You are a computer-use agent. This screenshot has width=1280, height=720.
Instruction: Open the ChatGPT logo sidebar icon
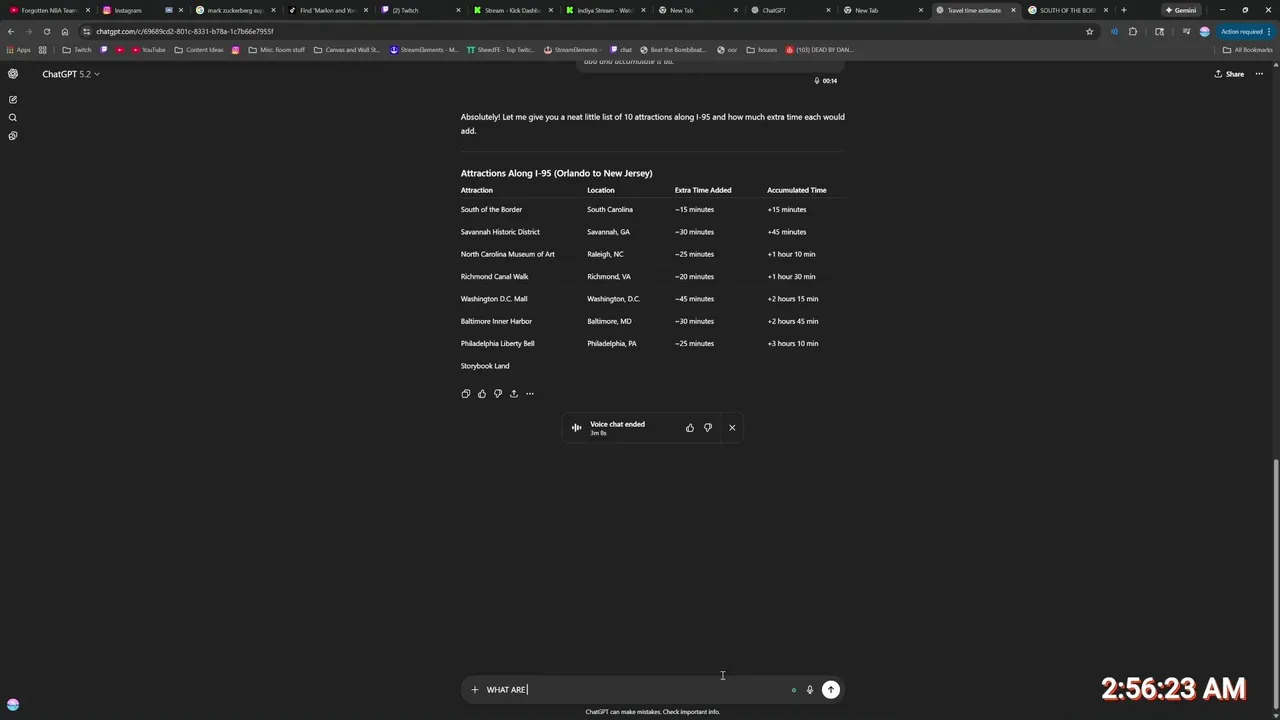(x=13, y=74)
